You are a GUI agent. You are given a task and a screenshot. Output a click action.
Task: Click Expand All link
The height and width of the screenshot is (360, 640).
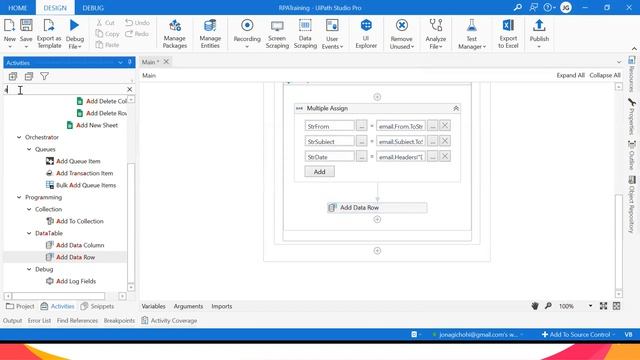point(570,75)
